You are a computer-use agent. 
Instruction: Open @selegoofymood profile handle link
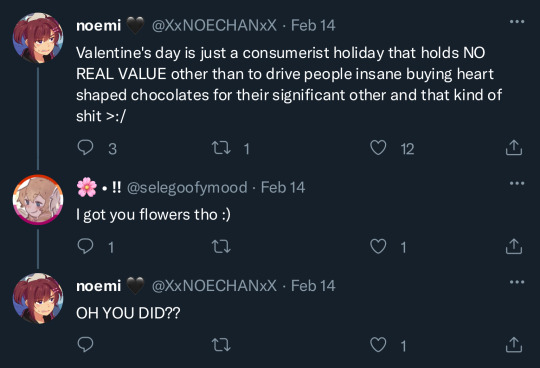(187, 188)
